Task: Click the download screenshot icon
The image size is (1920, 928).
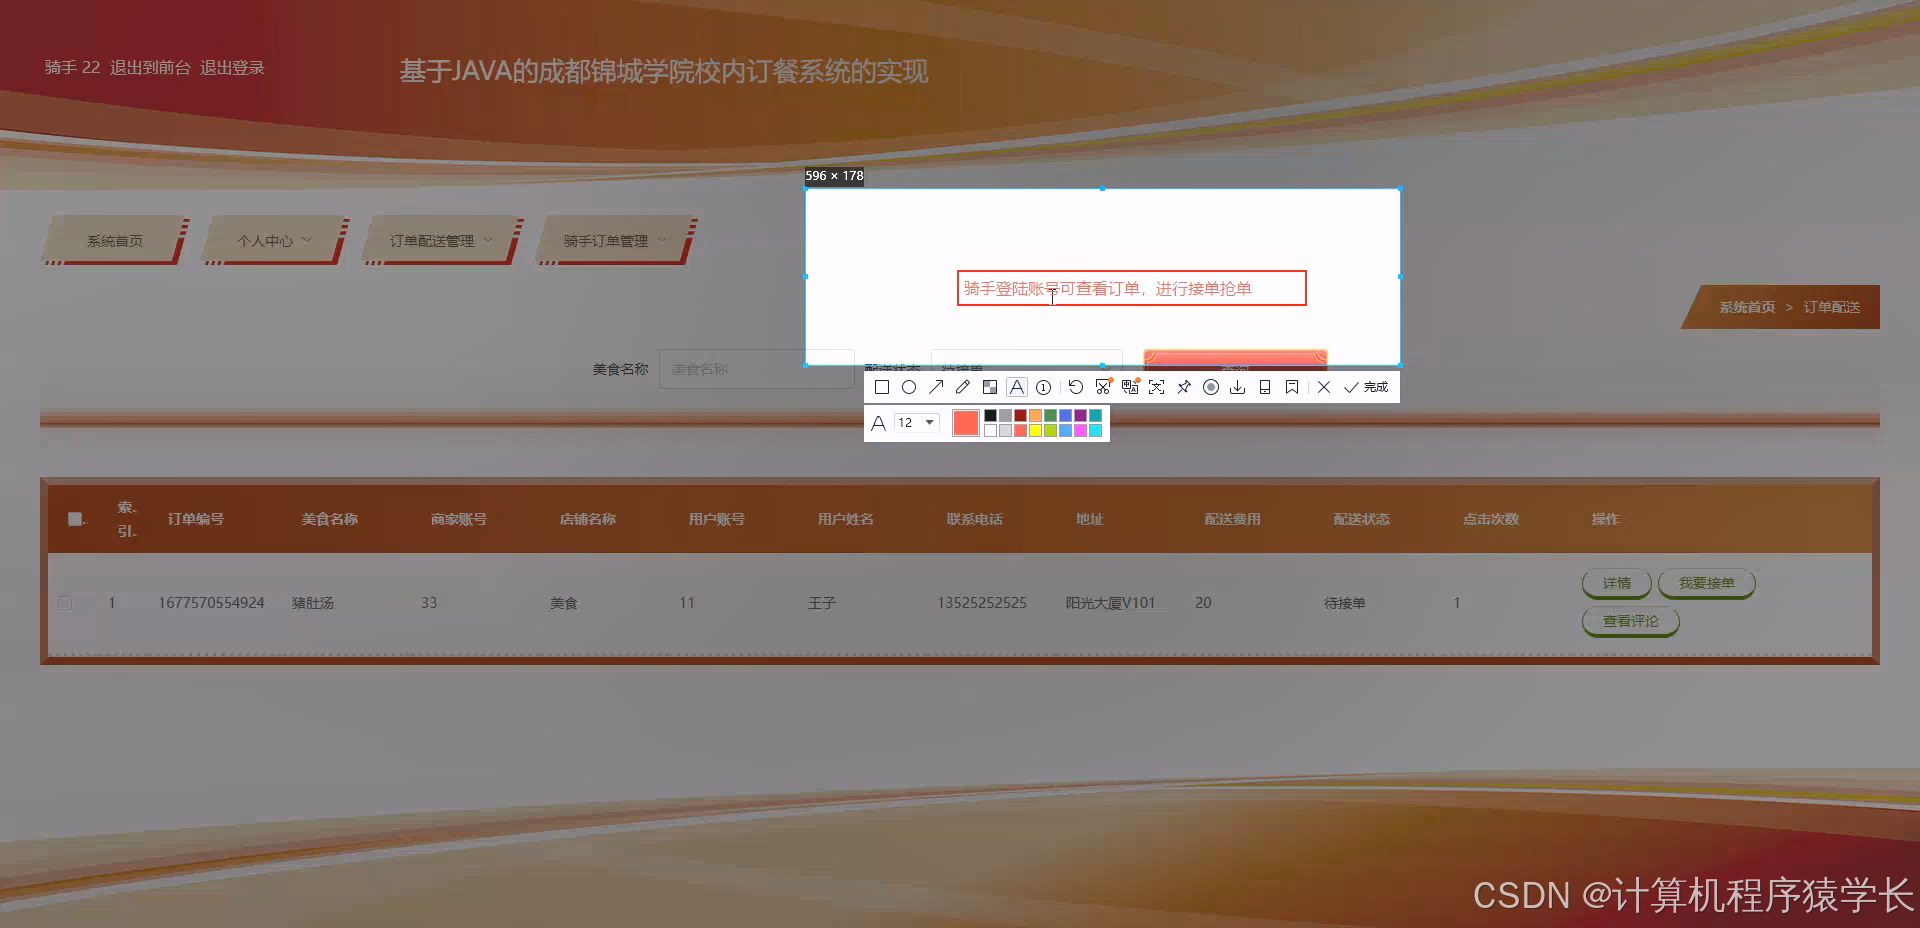Action: click(x=1238, y=387)
